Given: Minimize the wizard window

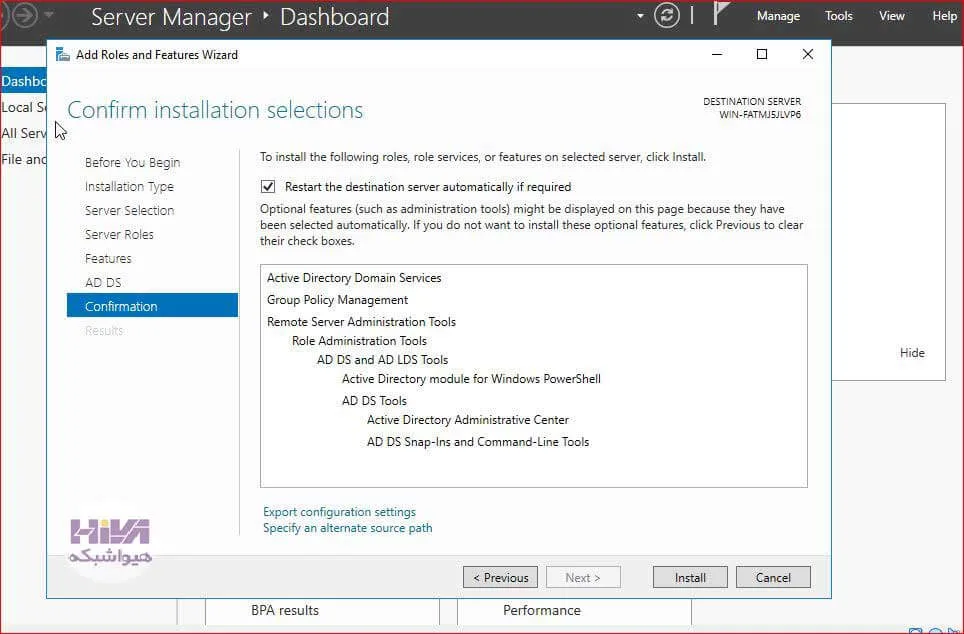Looking at the screenshot, I should pos(717,54).
